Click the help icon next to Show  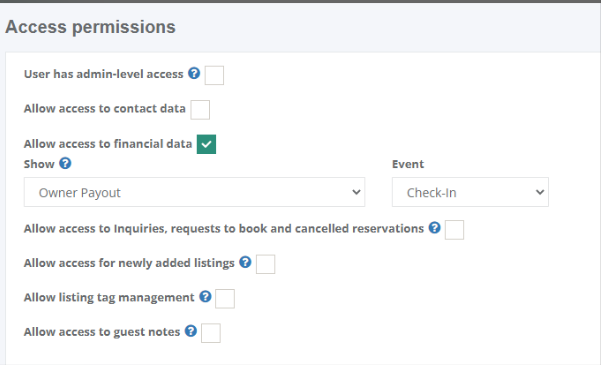(x=65, y=163)
